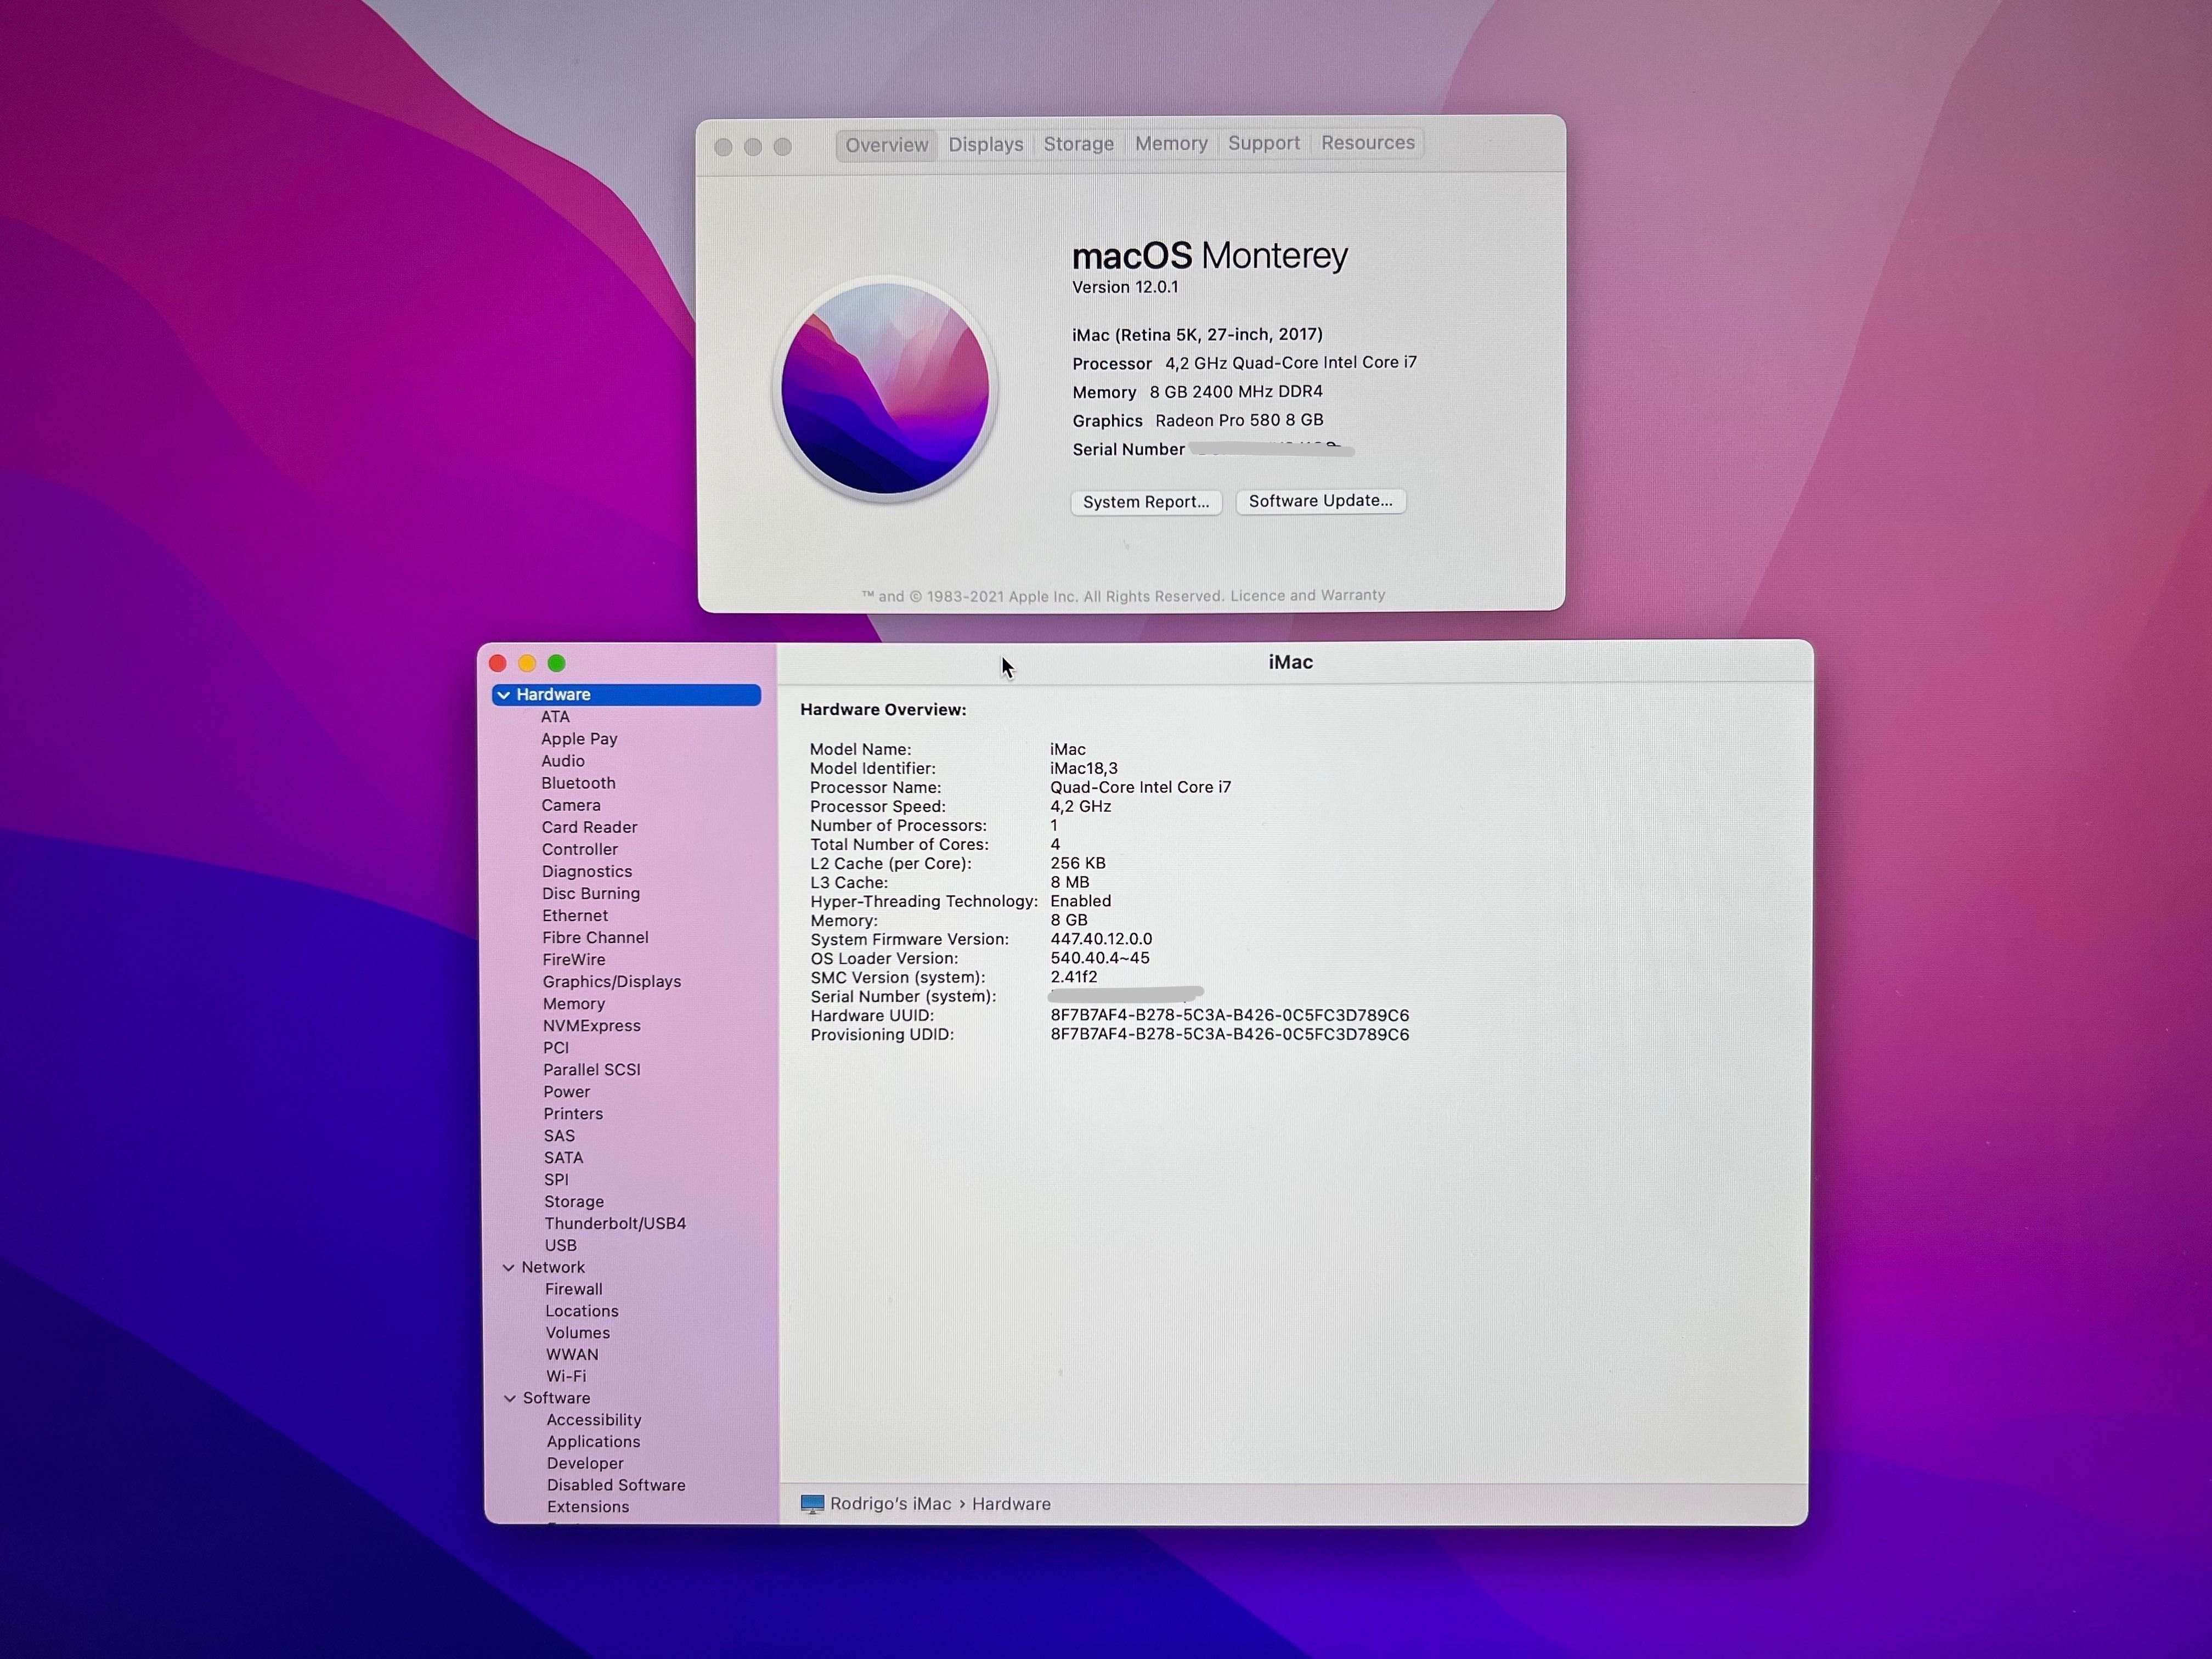This screenshot has width=2212, height=1659.
Task: Select Memory in the sidebar list
Action: pyautogui.click(x=574, y=1004)
